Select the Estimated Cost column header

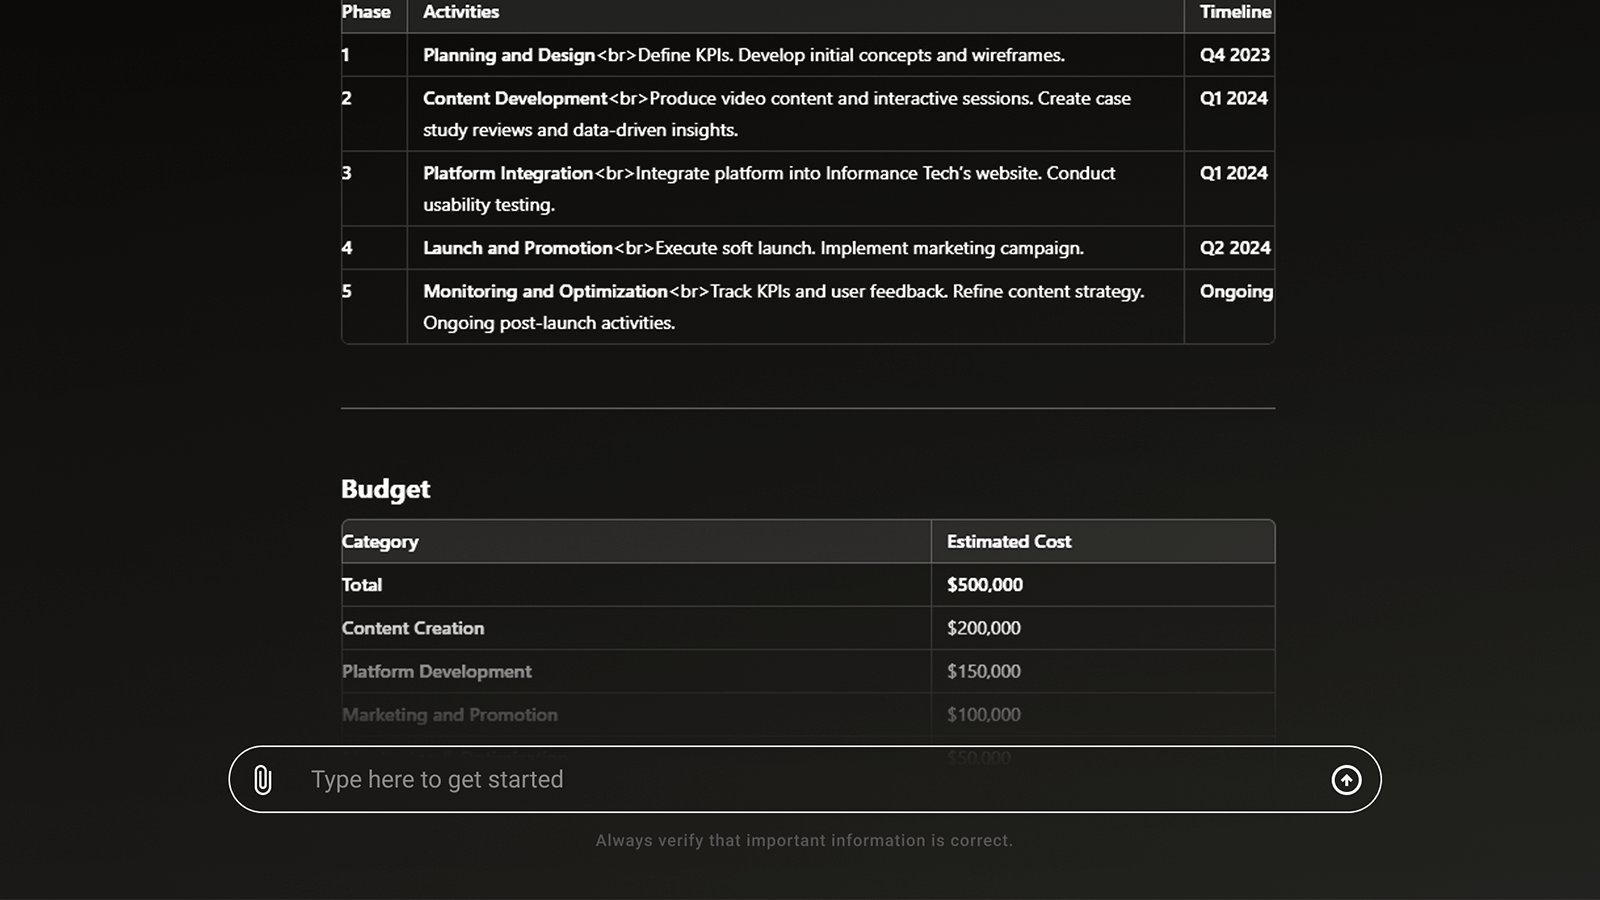1009,542
